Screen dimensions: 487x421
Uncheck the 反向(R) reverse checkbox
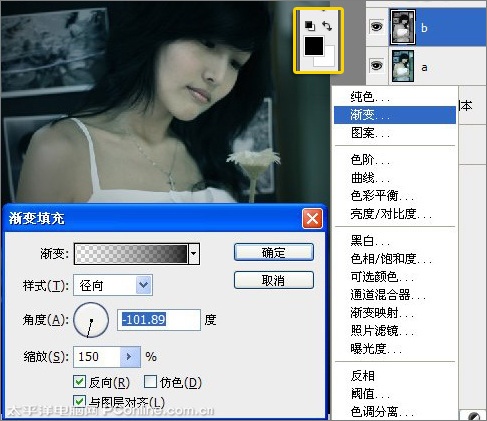tap(79, 382)
